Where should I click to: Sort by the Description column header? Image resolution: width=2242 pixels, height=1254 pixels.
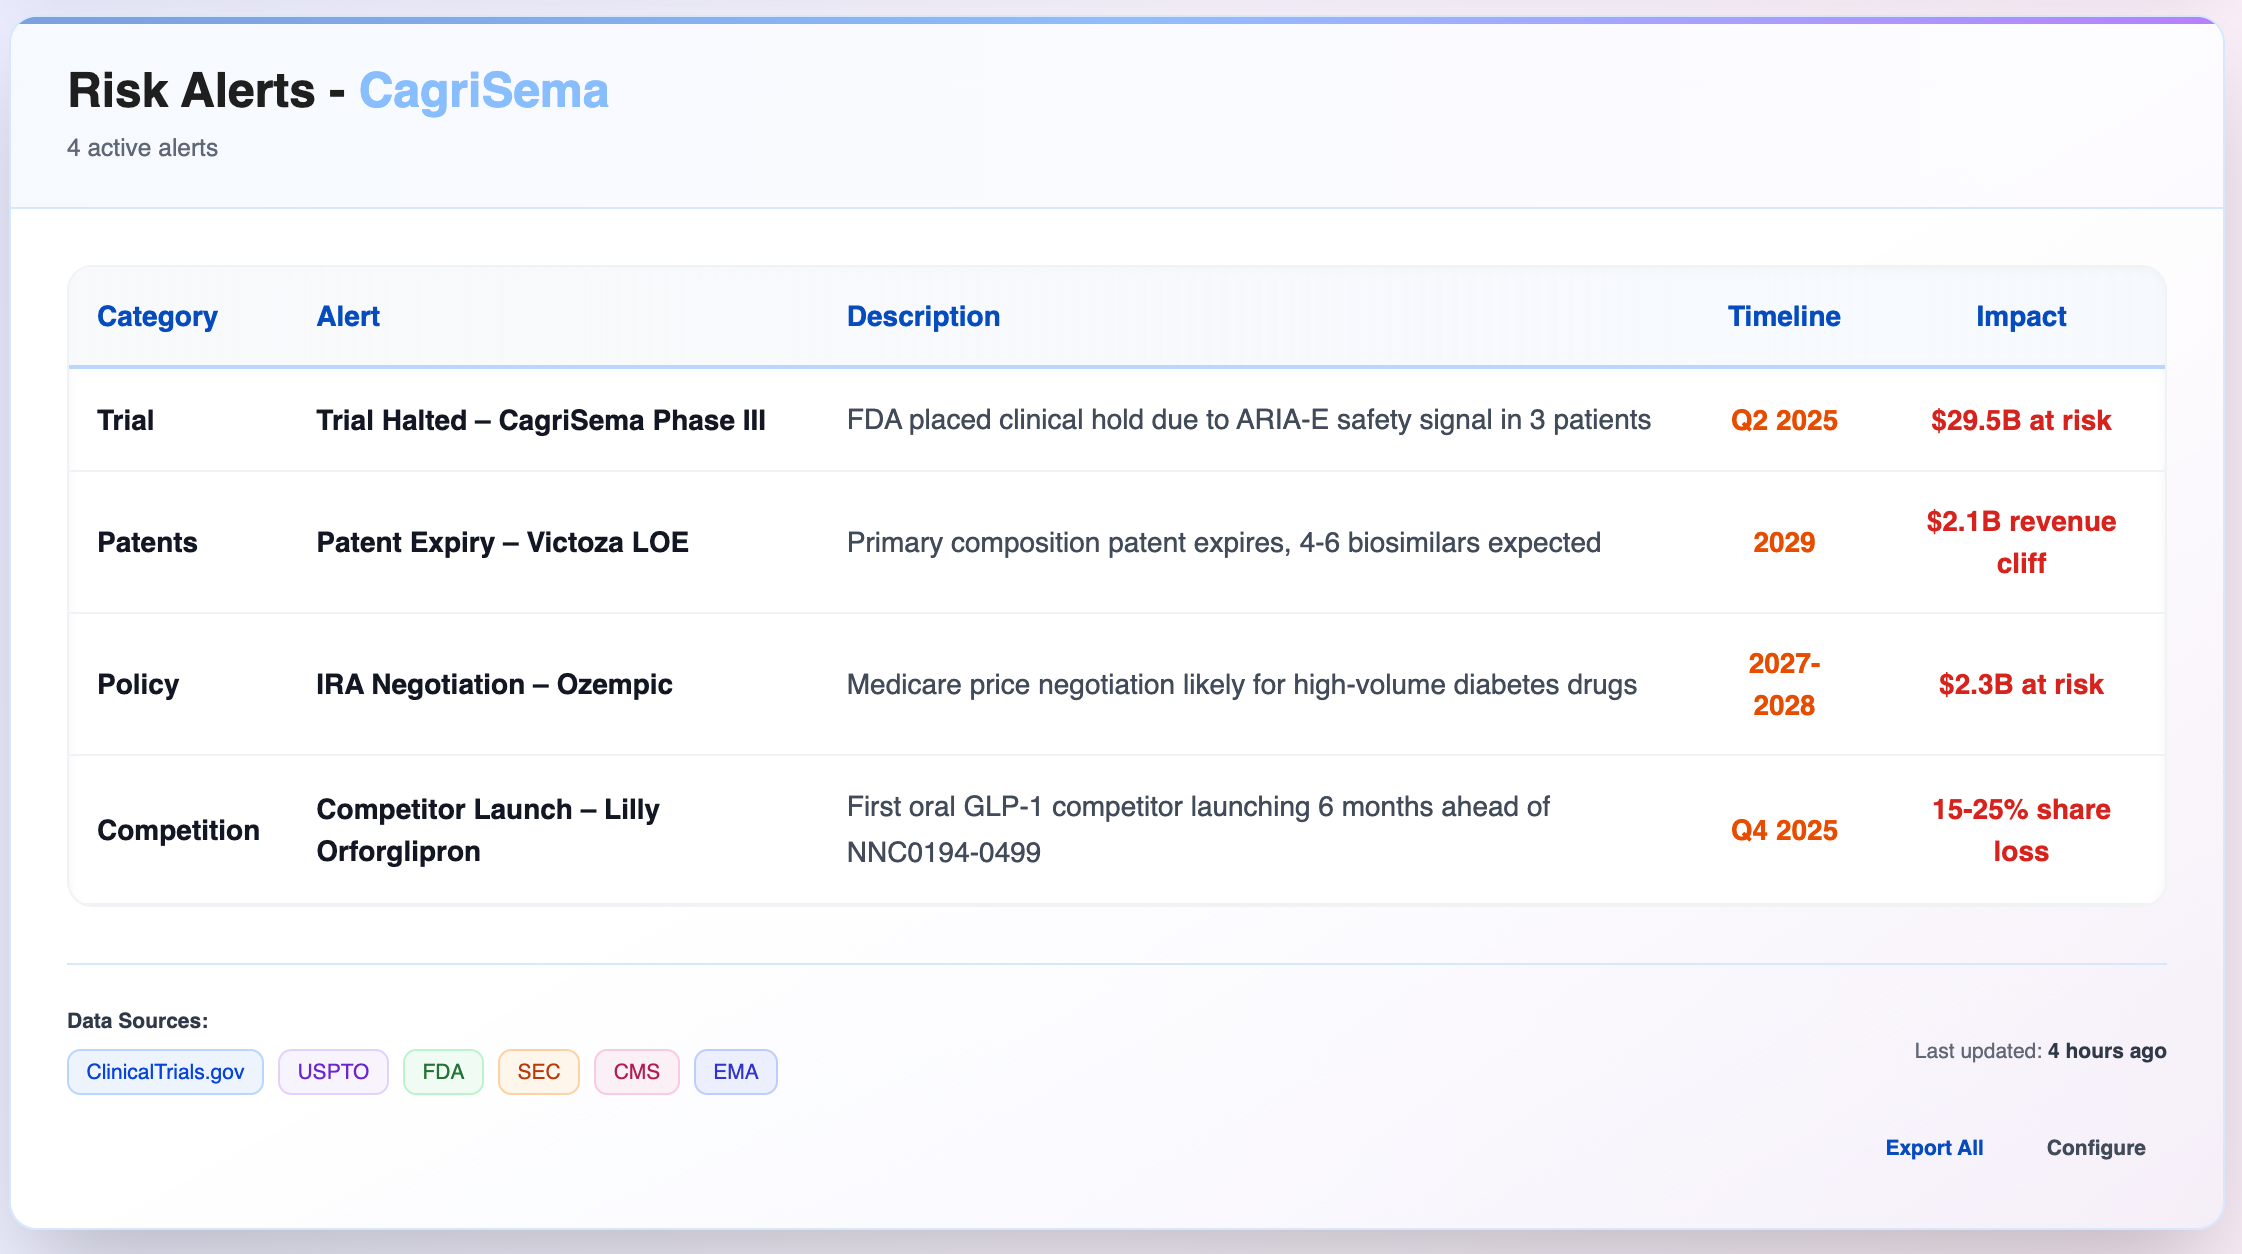point(923,316)
